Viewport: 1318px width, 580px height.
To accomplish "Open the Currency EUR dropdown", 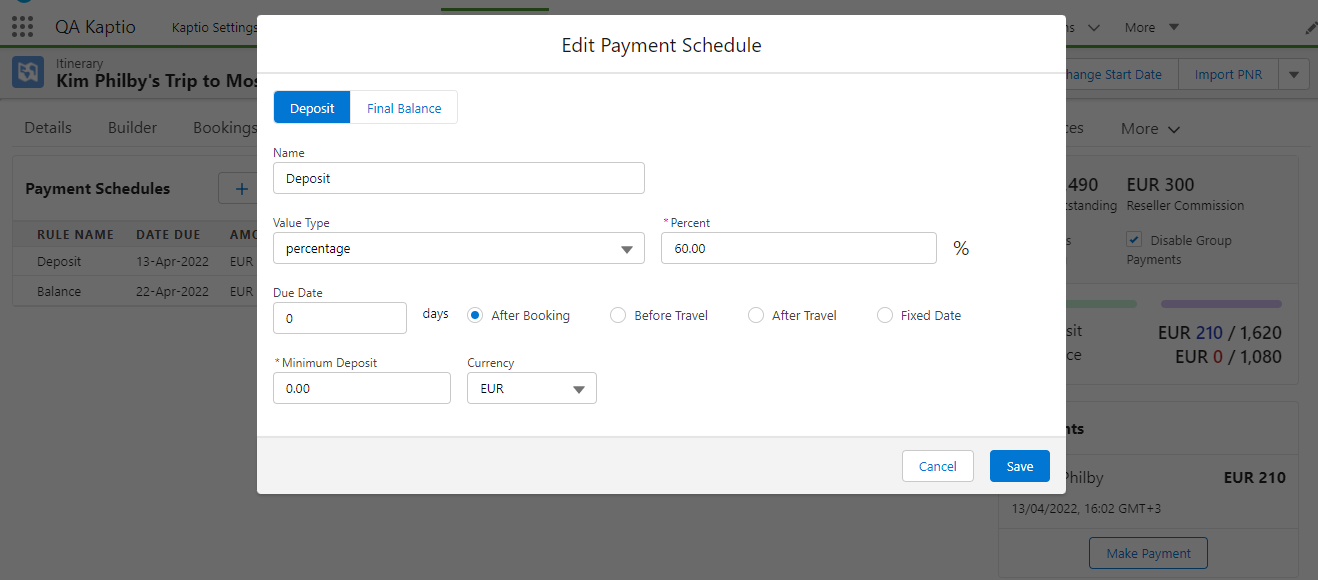I will [531, 388].
